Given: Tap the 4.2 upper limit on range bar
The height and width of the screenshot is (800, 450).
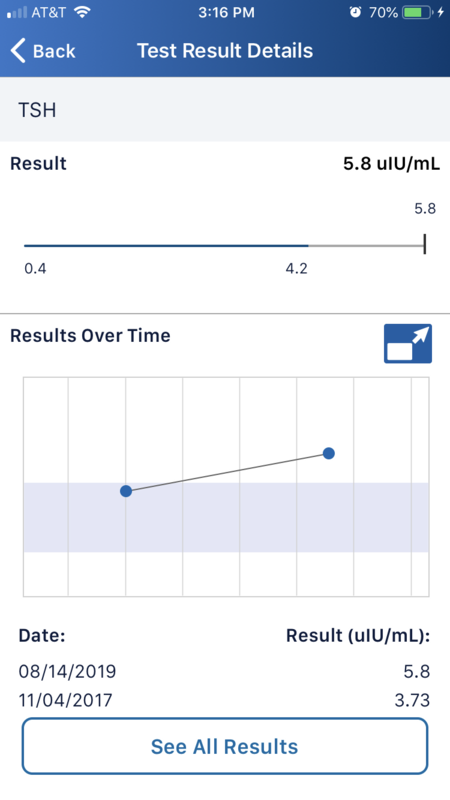Looking at the screenshot, I should tap(296, 268).
